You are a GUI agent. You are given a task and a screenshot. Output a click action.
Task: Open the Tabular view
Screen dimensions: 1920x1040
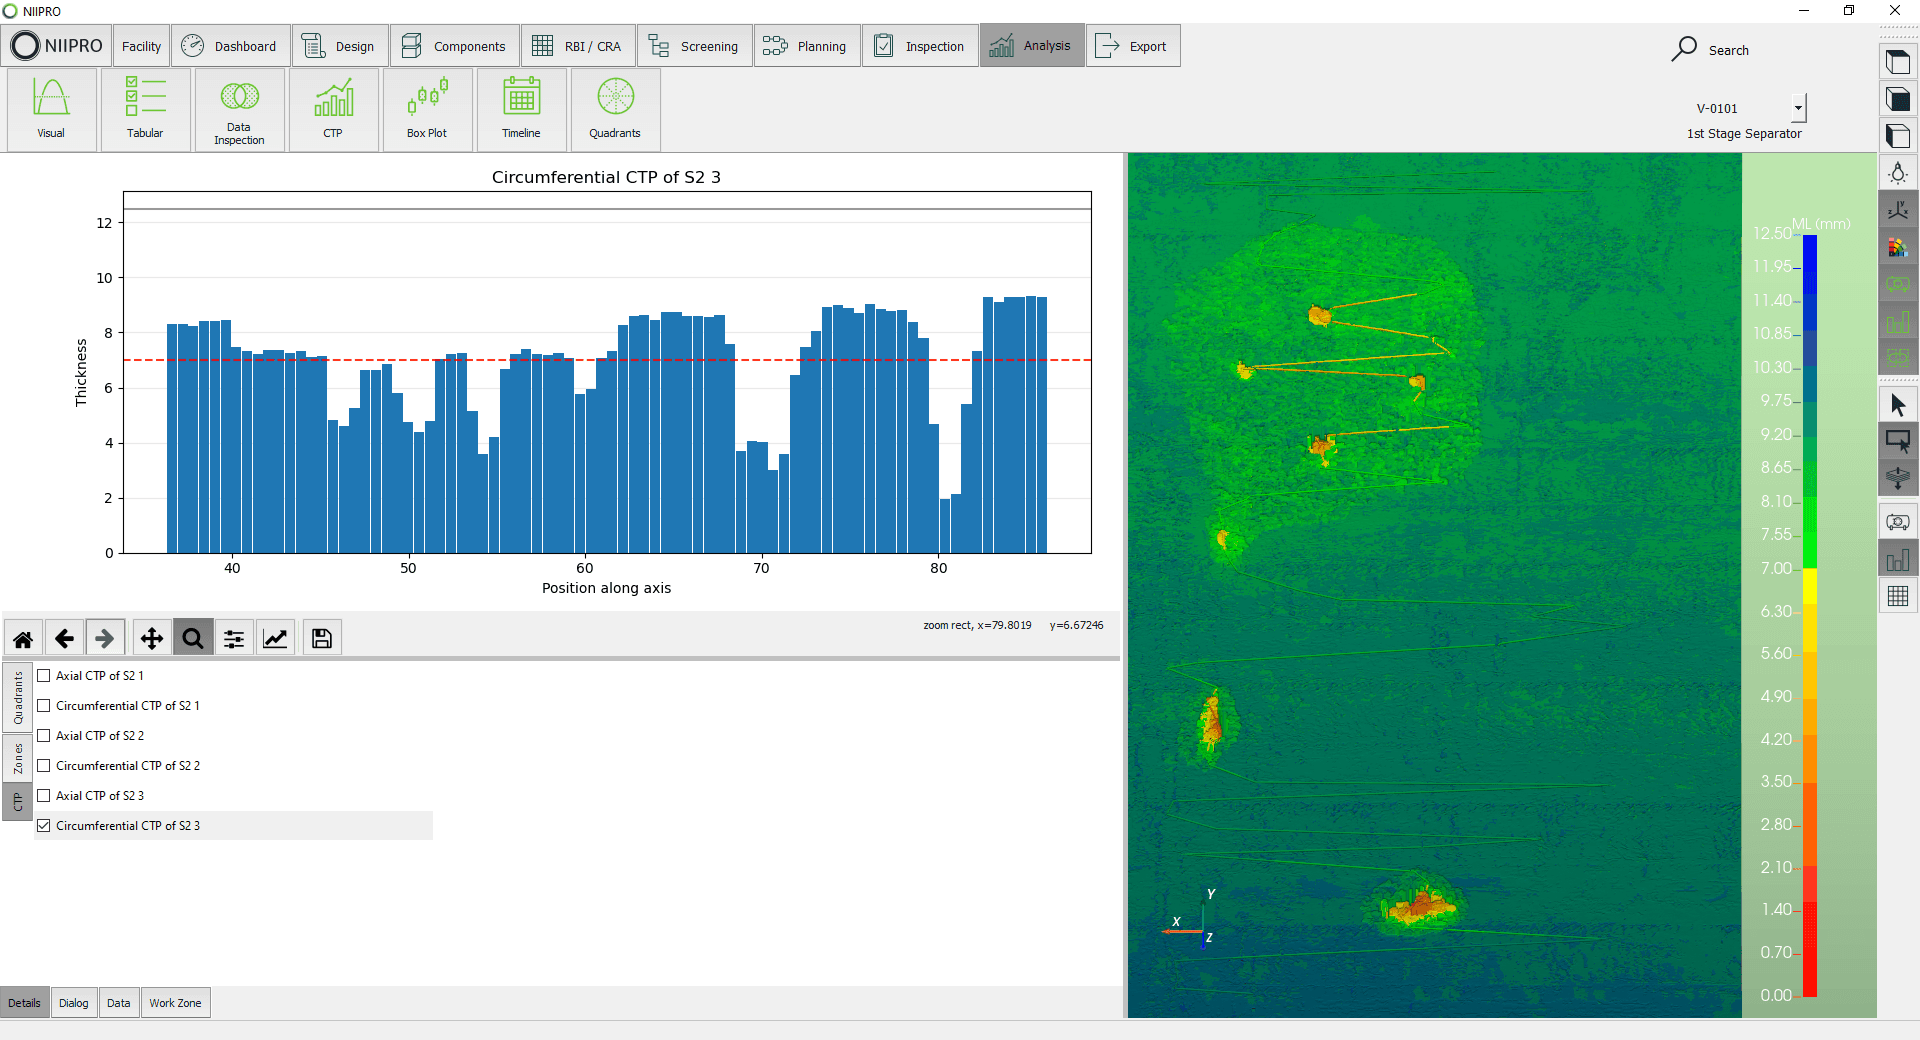[x=145, y=110]
